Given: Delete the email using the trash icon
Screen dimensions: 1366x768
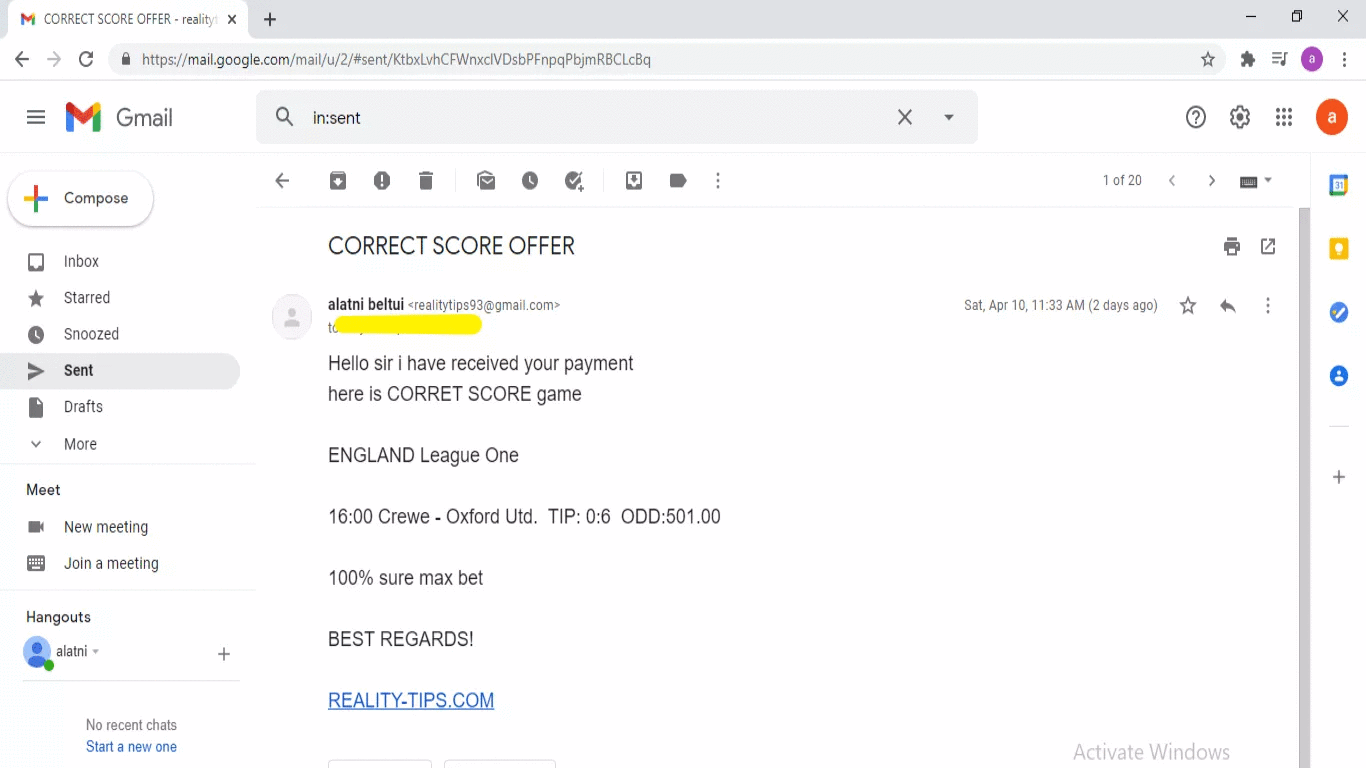Looking at the screenshot, I should pos(426,181).
